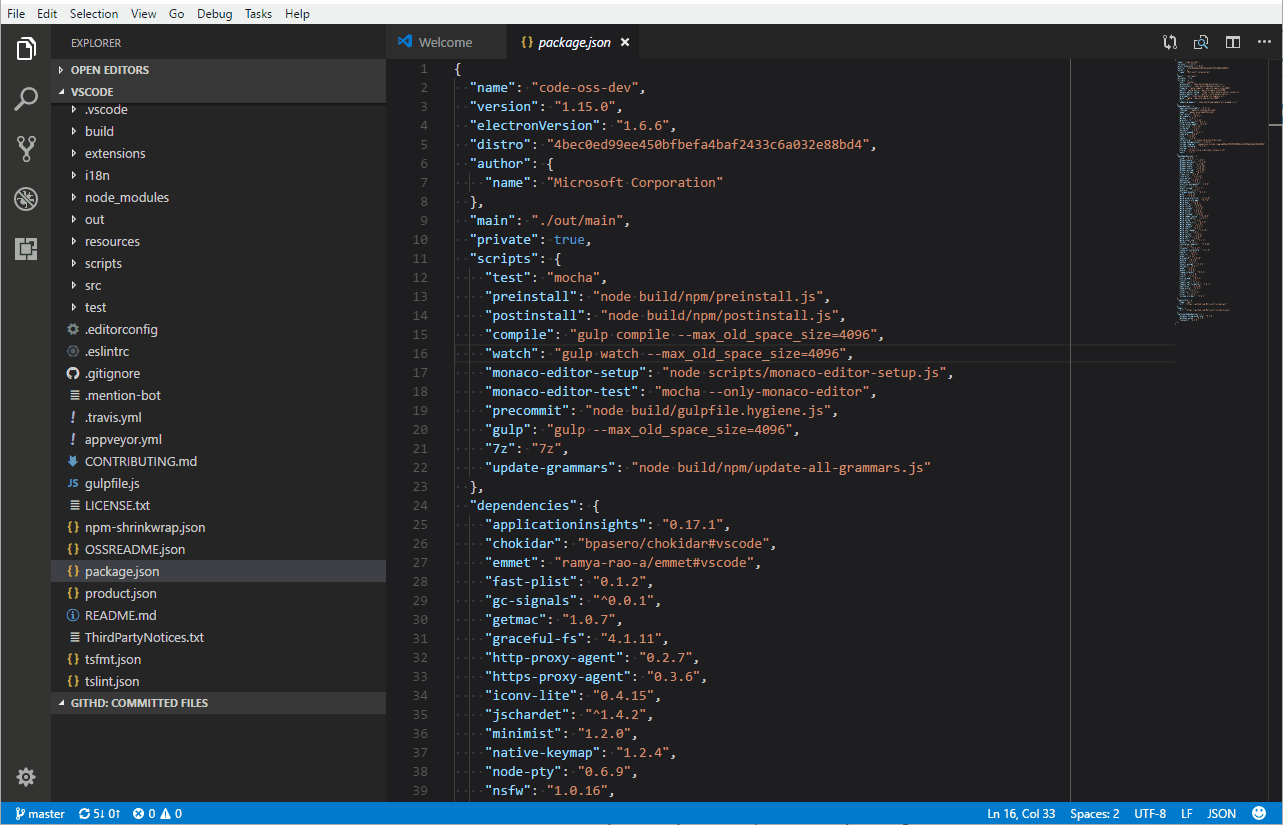Image resolution: width=1283 pixels, height=825 pixels.
Task: Open LICENSE.txt in explorer
Action: click(x=218, y=505)
